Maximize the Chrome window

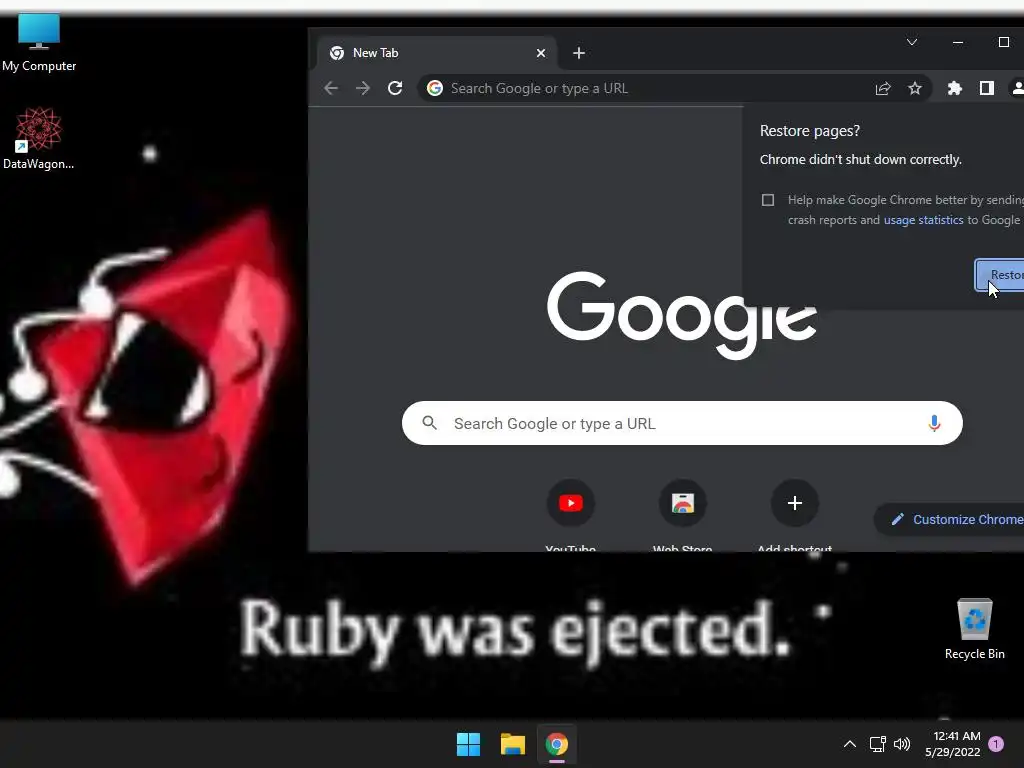[x=1004, y=42]
